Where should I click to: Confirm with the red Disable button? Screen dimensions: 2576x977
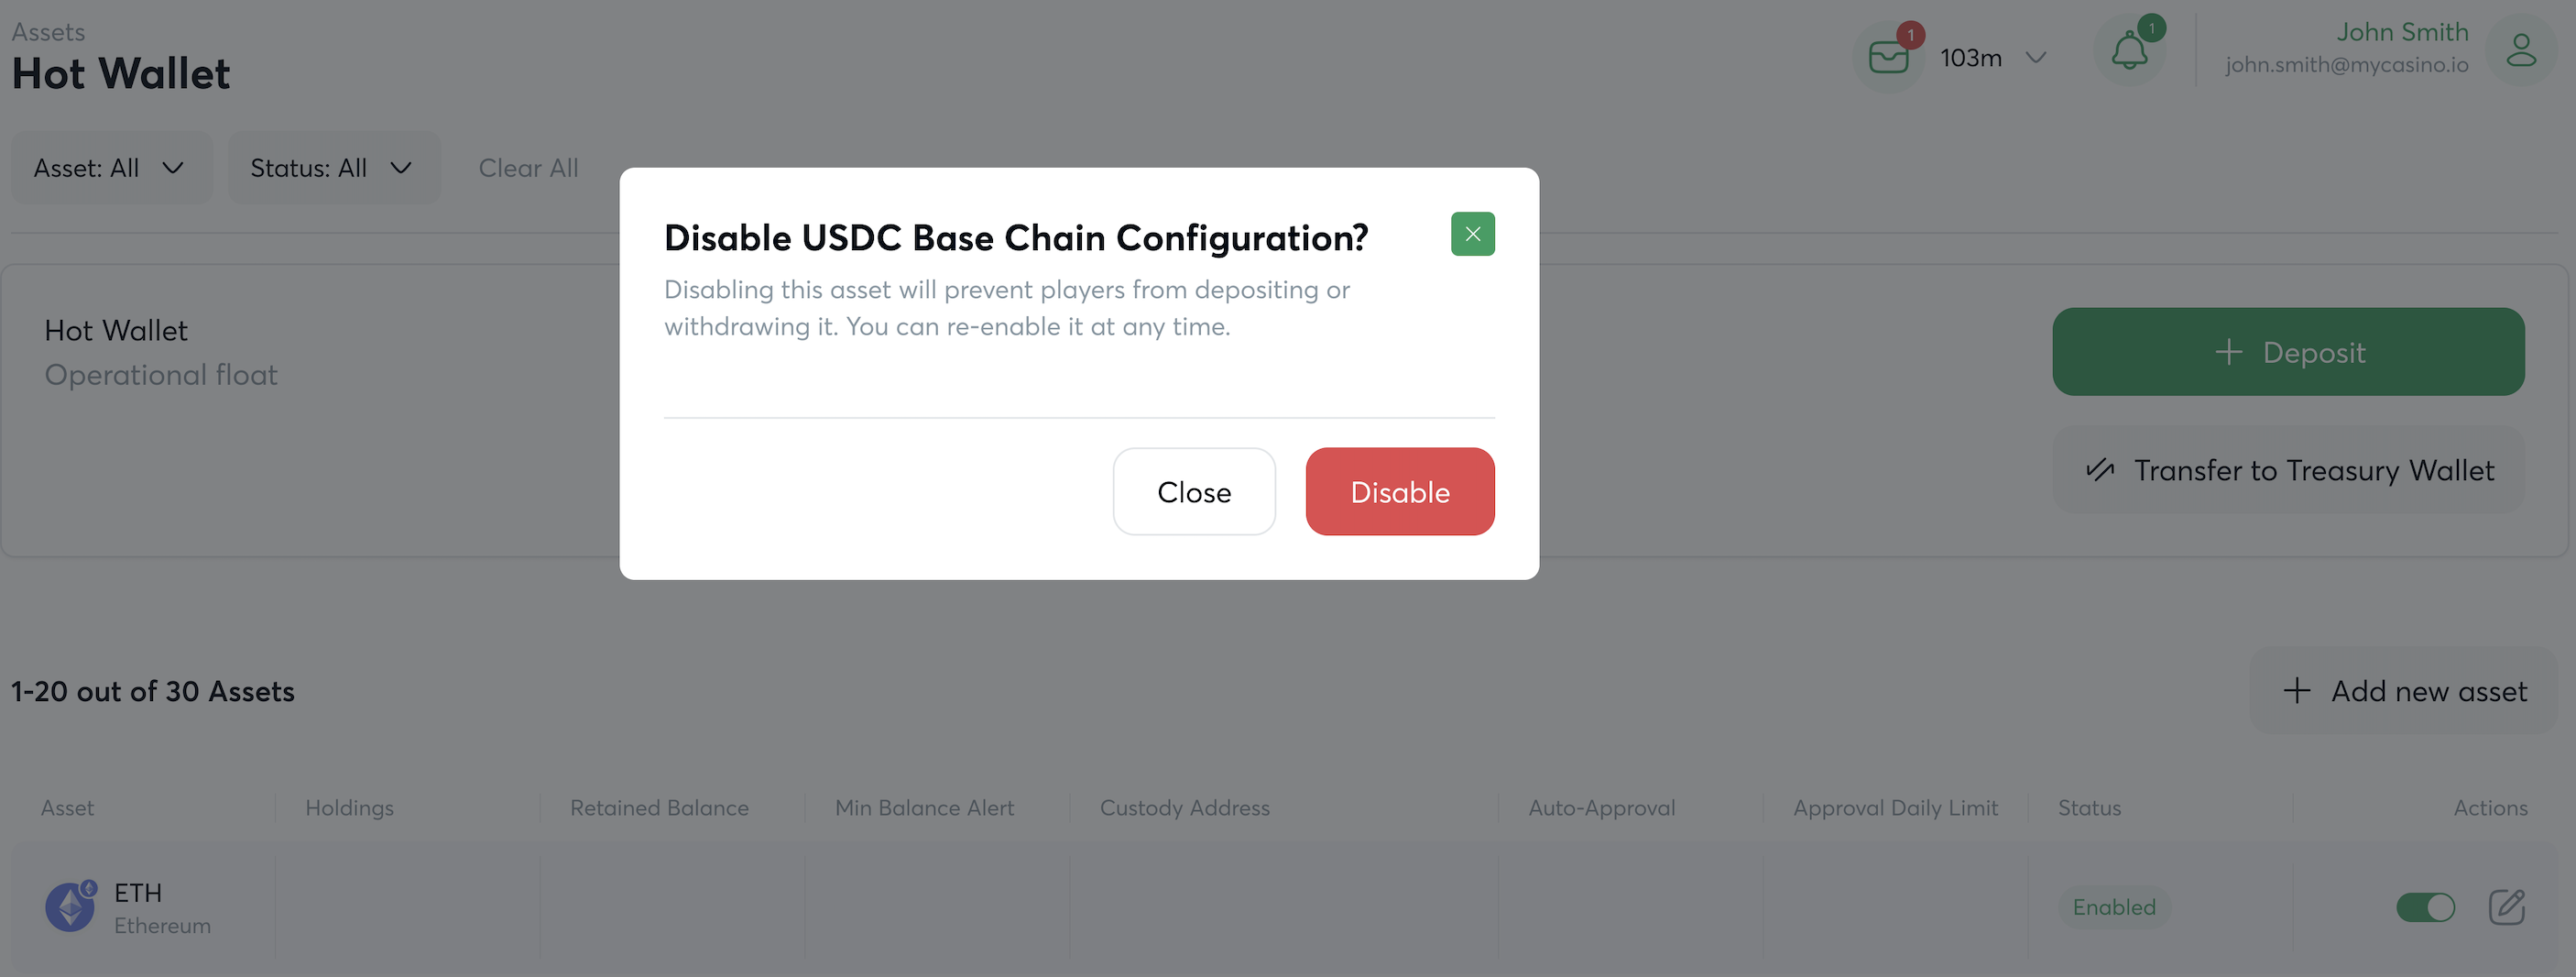(1399, 492)
